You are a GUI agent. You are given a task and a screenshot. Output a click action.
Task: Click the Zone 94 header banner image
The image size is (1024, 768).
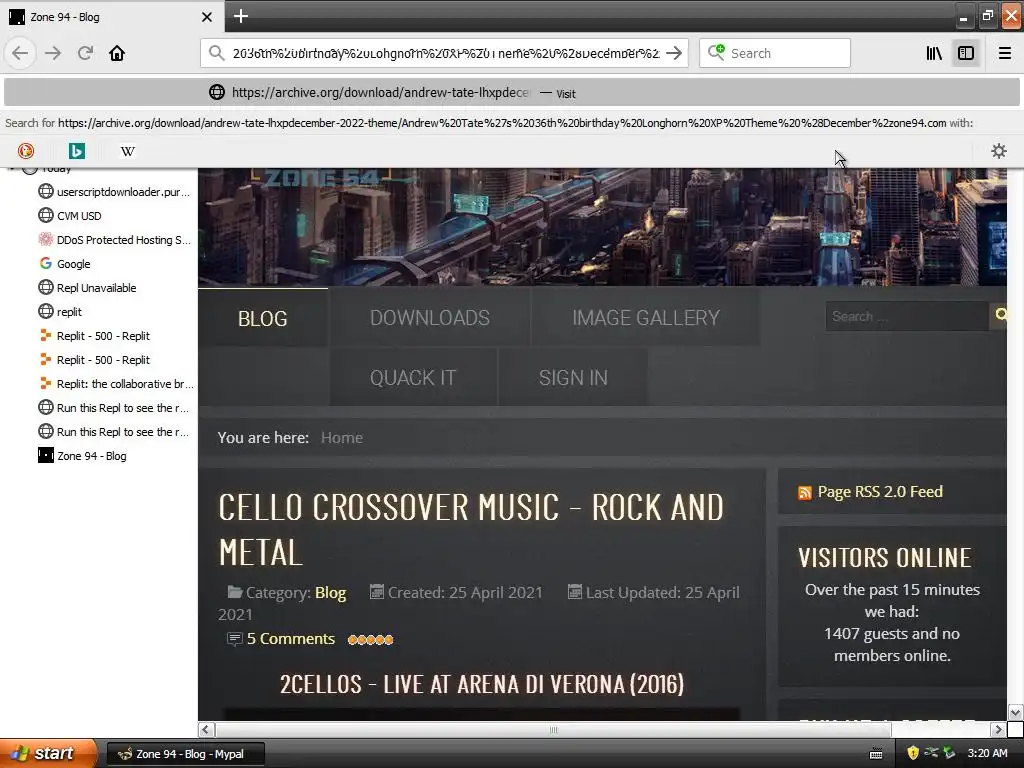602,227
